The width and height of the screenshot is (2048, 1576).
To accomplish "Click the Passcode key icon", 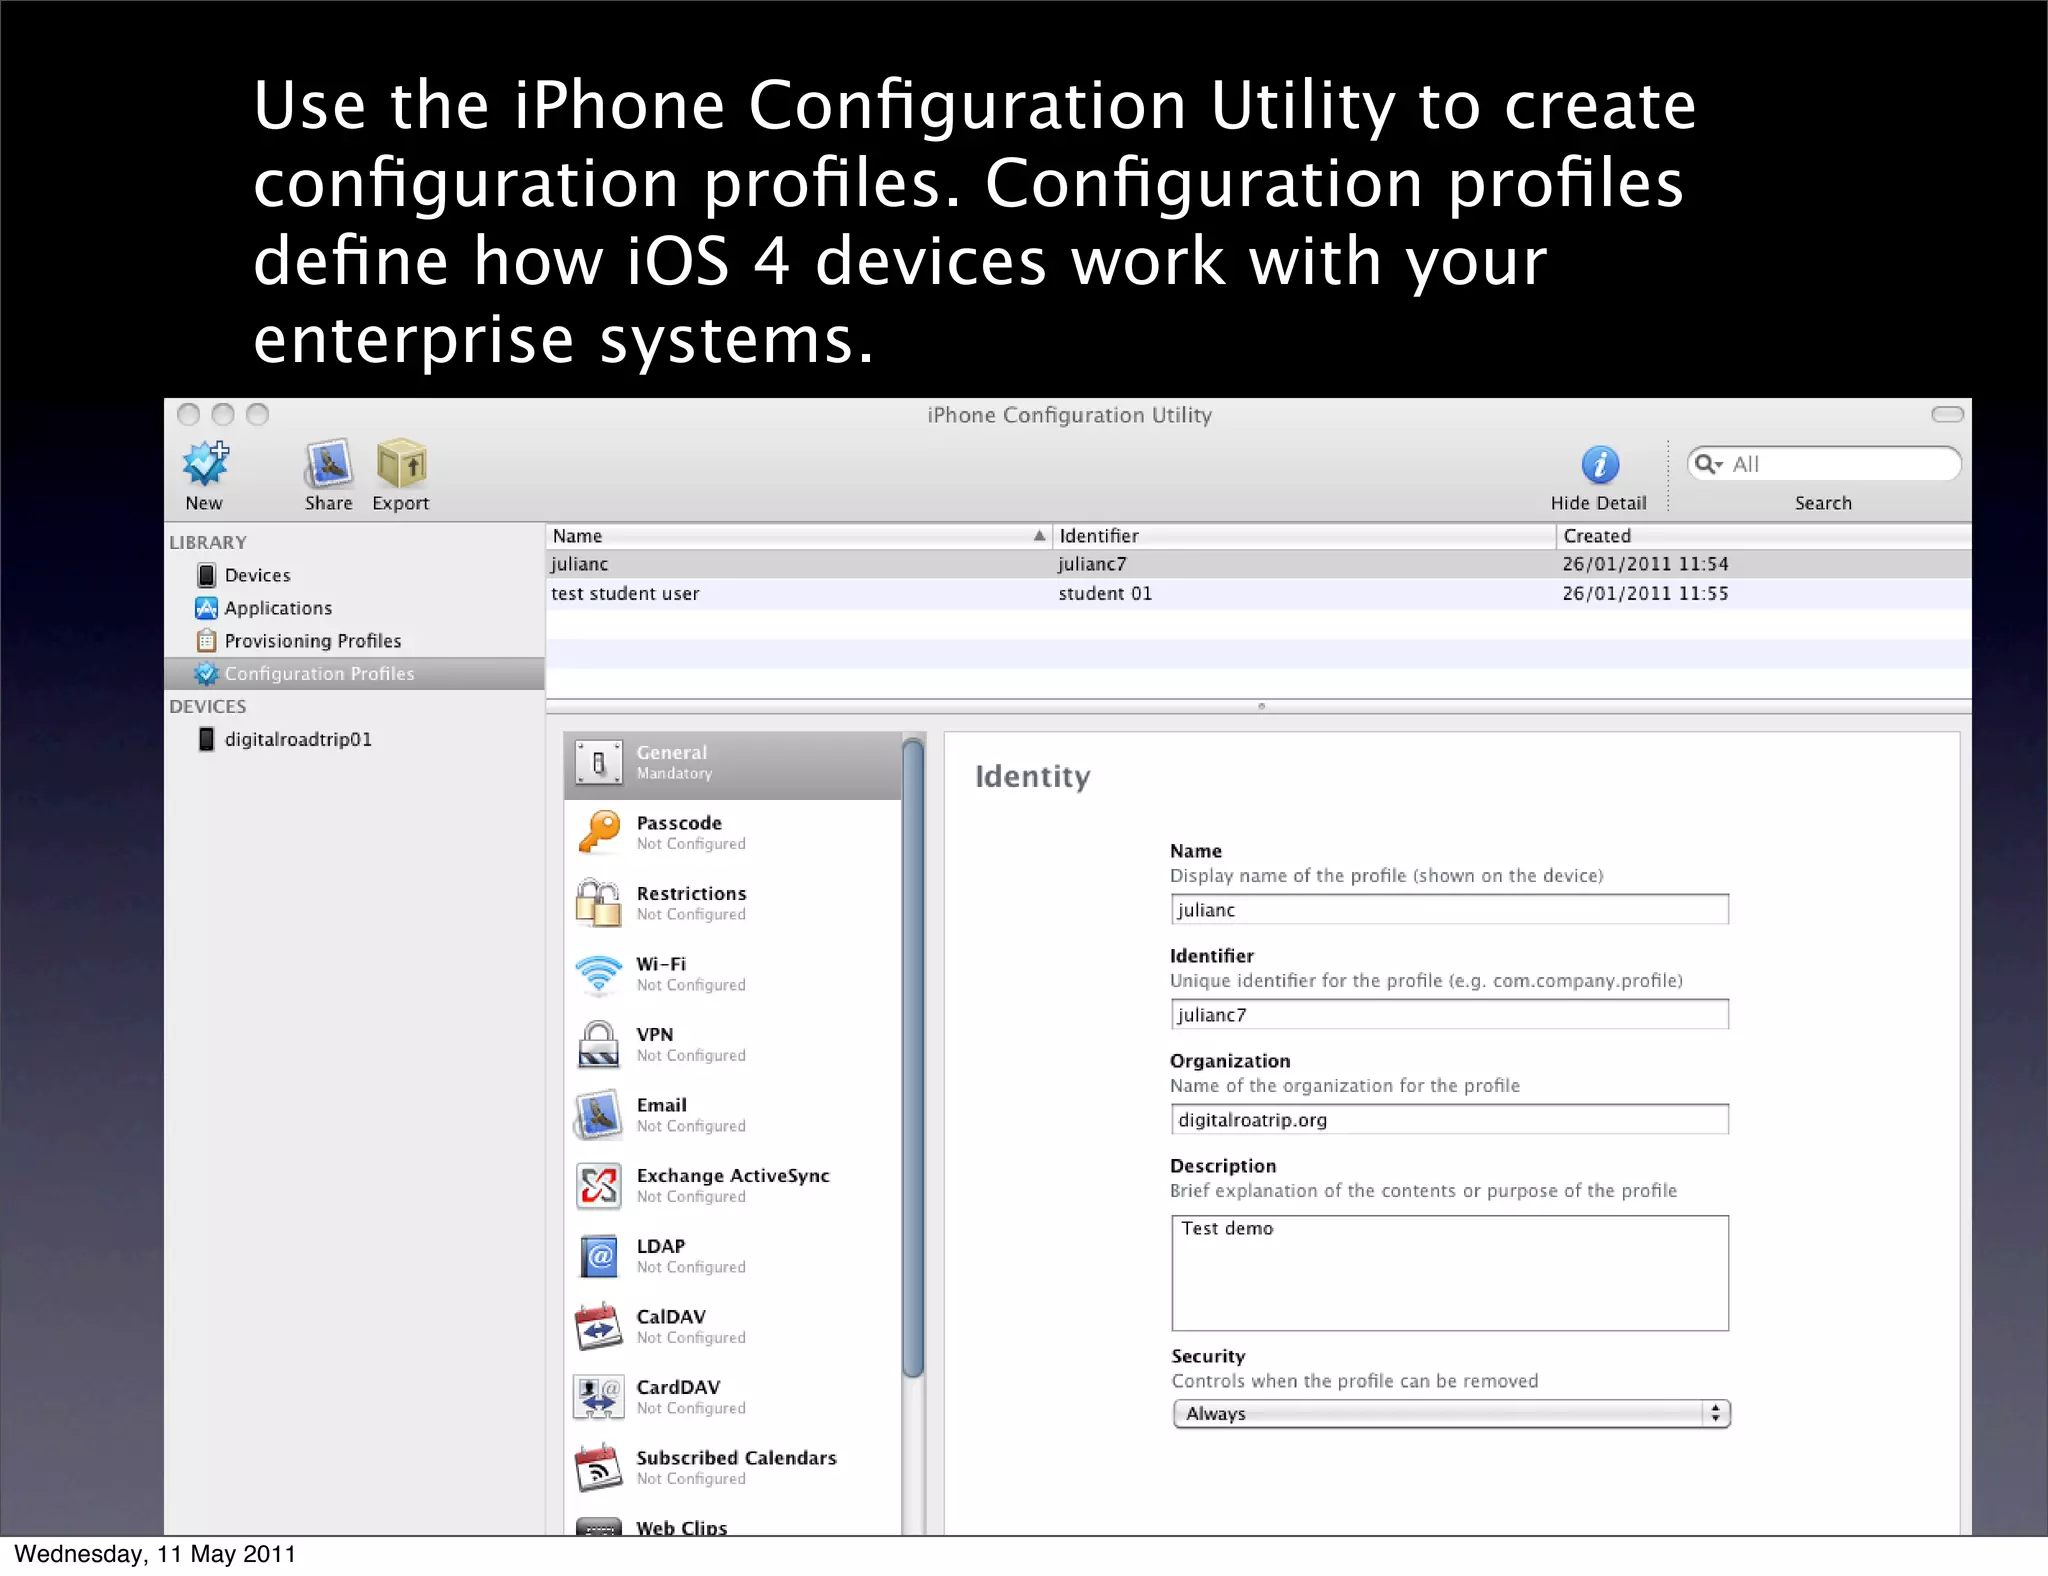I will click(x=598, y=833).
